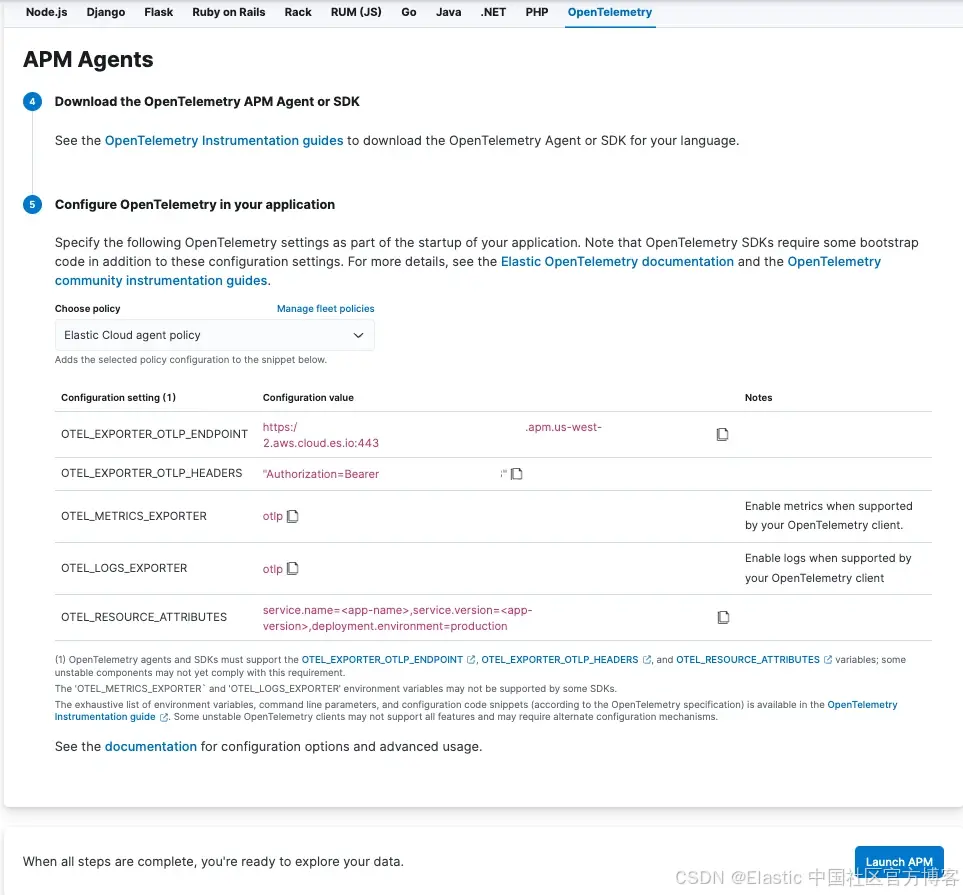Select the OTEL_LOGS_EXPORTER setting name cell
The image size is (963, 895).
click(124, 568)
